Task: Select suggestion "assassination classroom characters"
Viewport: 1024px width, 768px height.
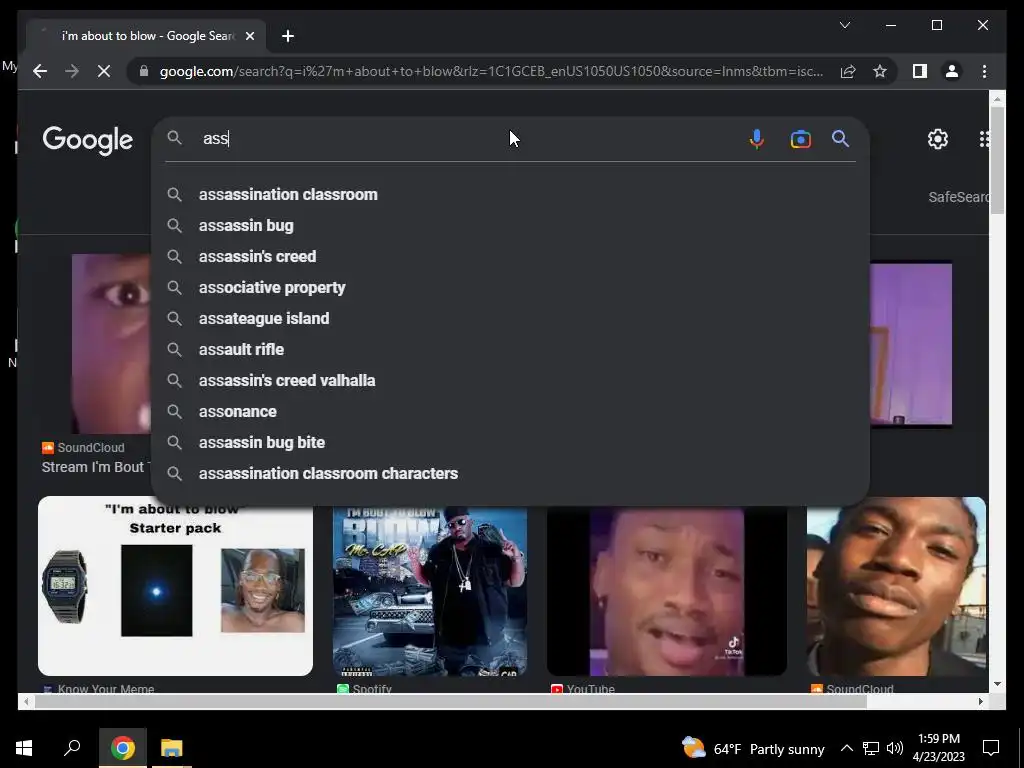Action: pyautogui.click(x=510, y=473)
